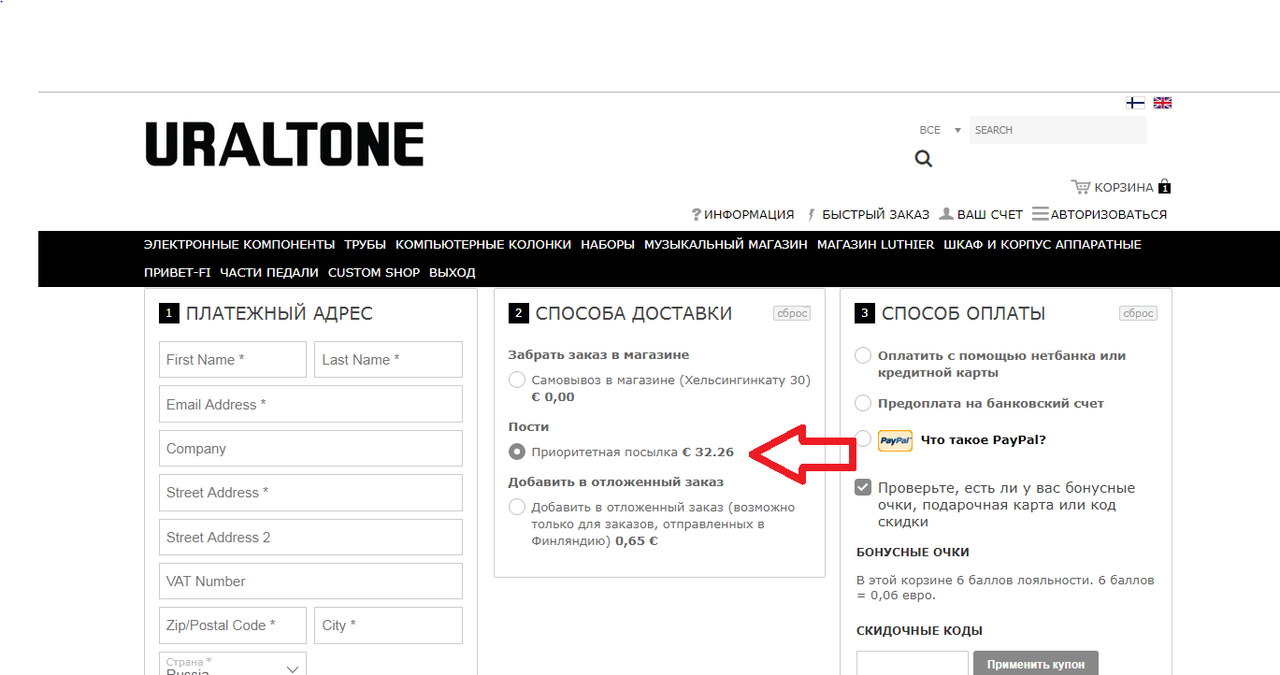Open Что такое PayPal? link
This screenshot has width=1280, height=675.
pos(983,440)
